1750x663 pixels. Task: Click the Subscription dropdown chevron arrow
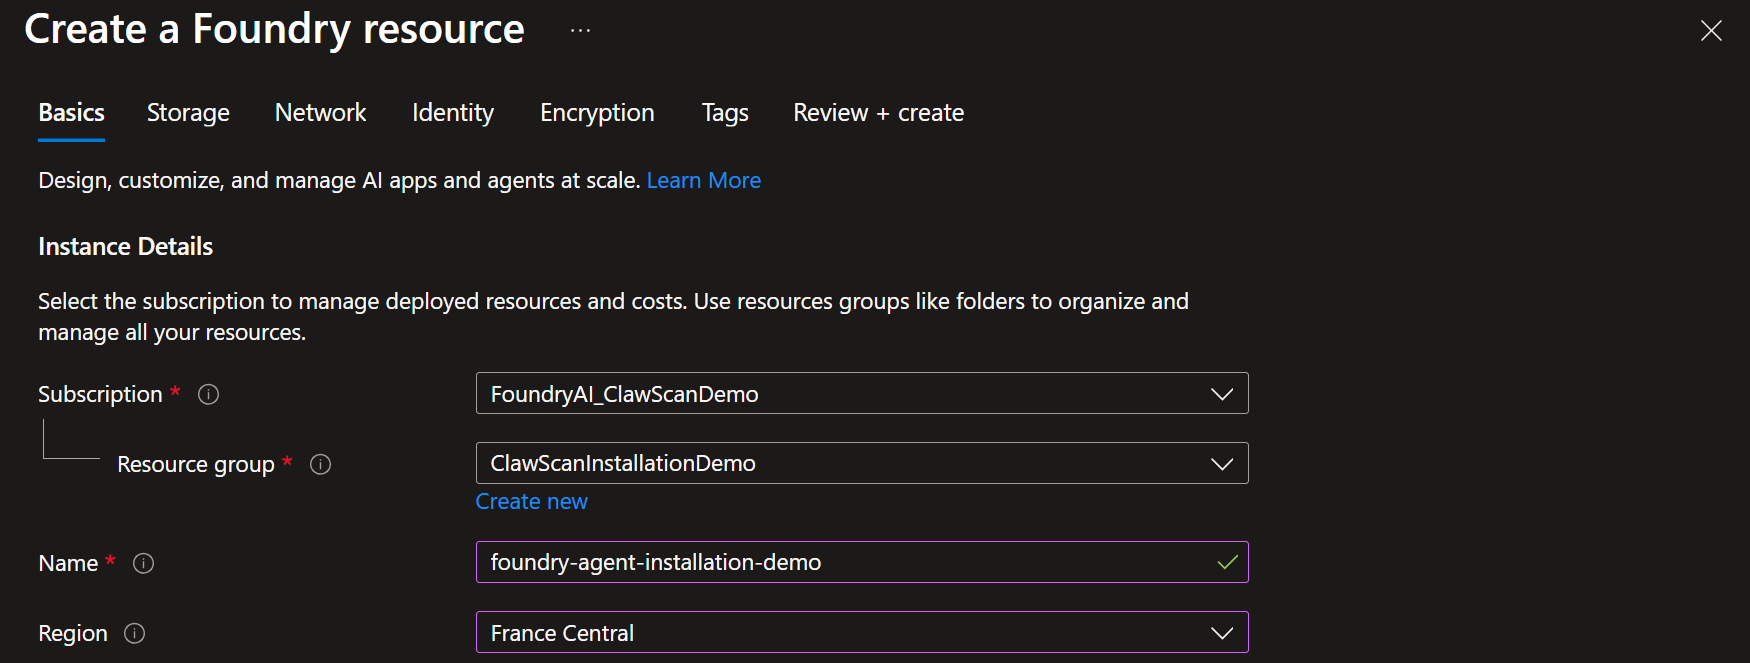pyautogui.click(x=1222, y=394)
